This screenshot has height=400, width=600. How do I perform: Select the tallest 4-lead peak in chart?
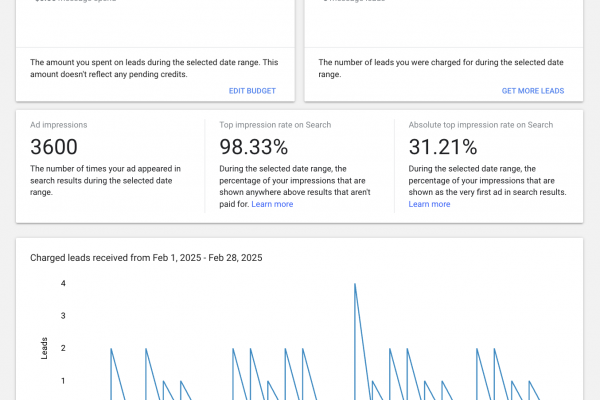tap(355, 285)
